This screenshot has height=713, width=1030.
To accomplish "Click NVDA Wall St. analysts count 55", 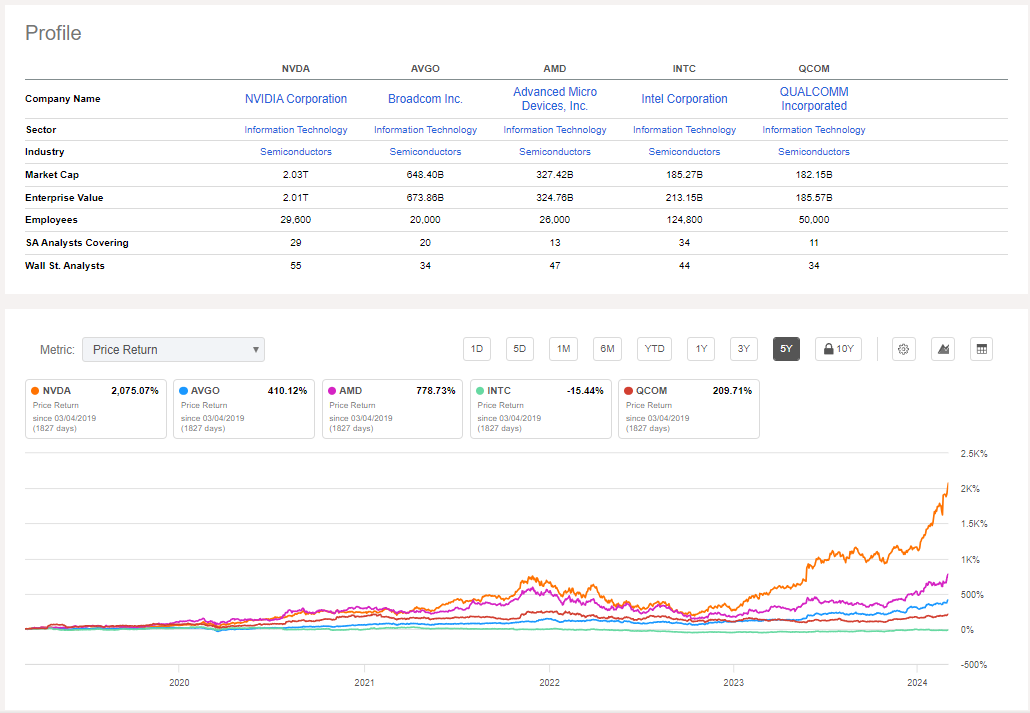I will coord(296,265).
